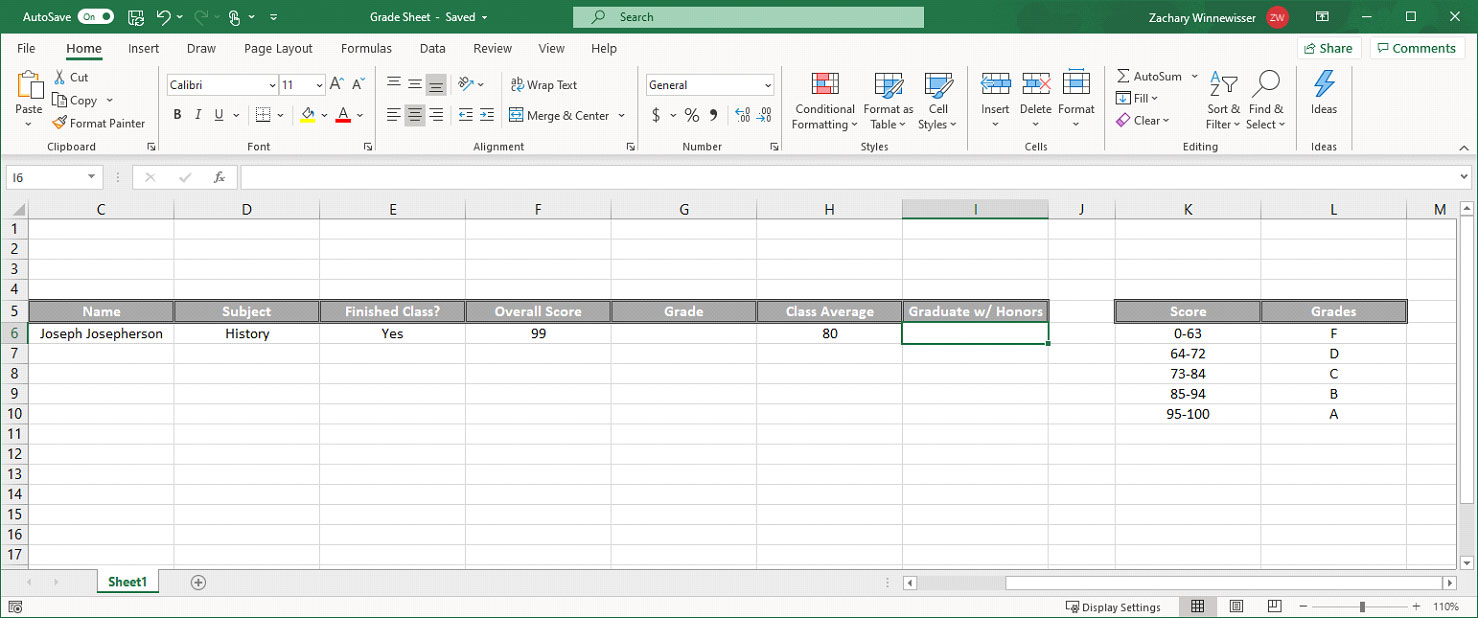Open Conditional Formatting options
This screenshot has height=618, width=1478.
825,101
